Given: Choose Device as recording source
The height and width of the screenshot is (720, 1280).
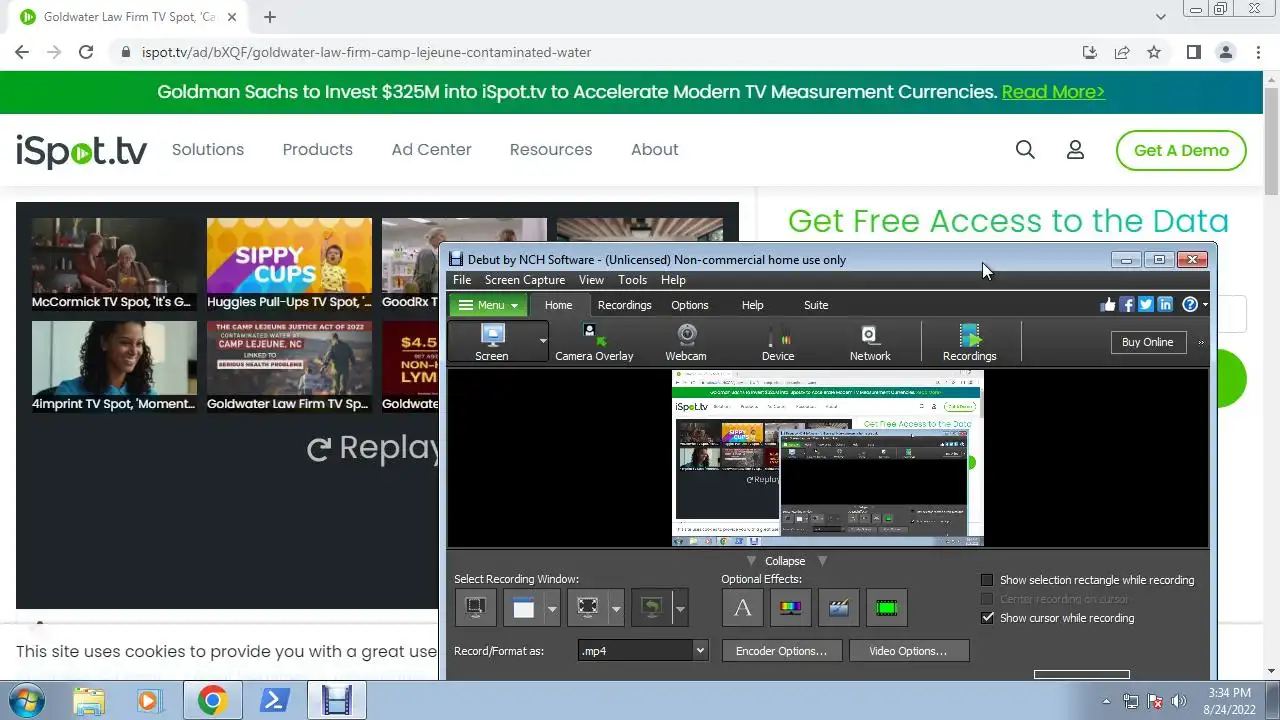Looking at the screenshot, I should pyautogui.click(x=778, y=342).
